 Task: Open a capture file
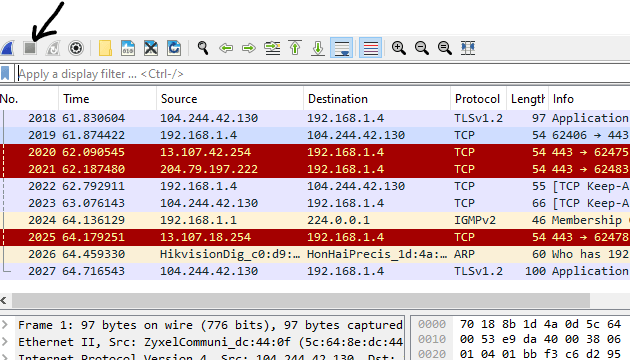coord(105,48)
